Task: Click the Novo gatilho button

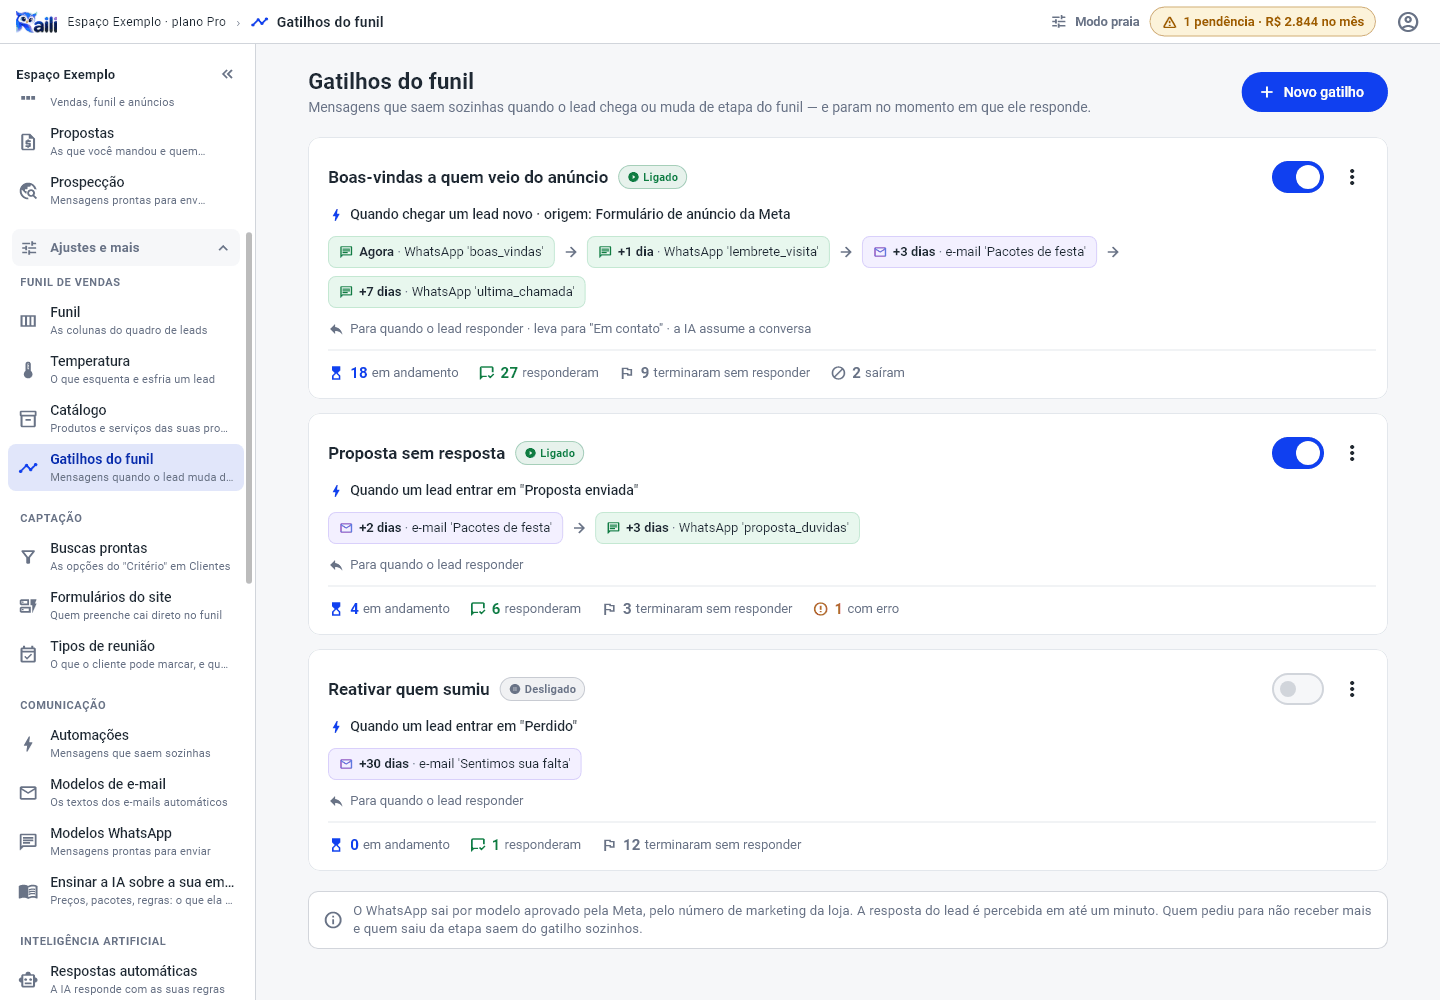Action: (1314, 92)
